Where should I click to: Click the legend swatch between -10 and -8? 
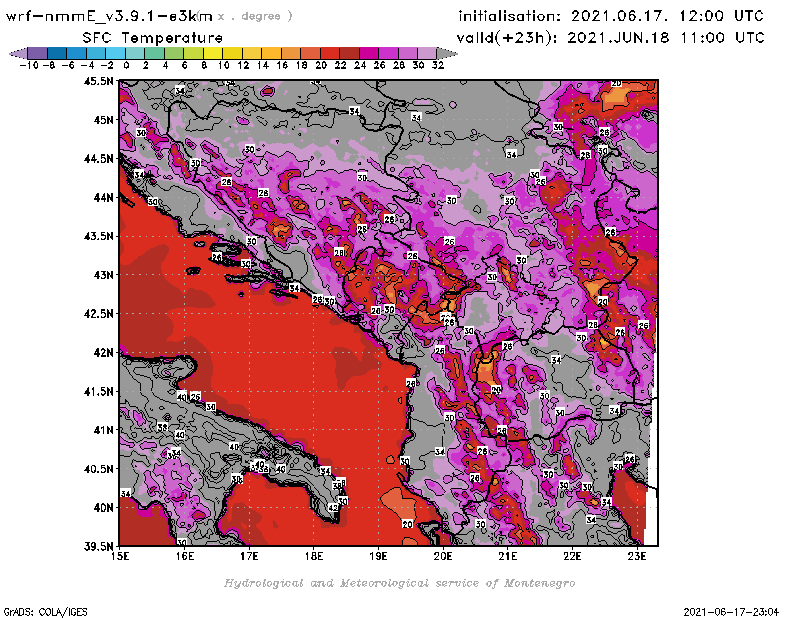[x=38, y=53]
